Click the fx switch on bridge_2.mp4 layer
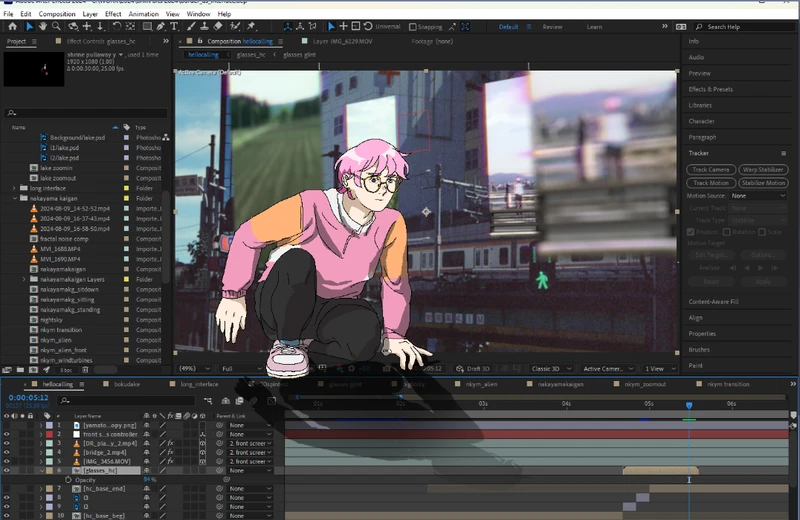Screen dimensions: 800x520 (x=170, y=453)
